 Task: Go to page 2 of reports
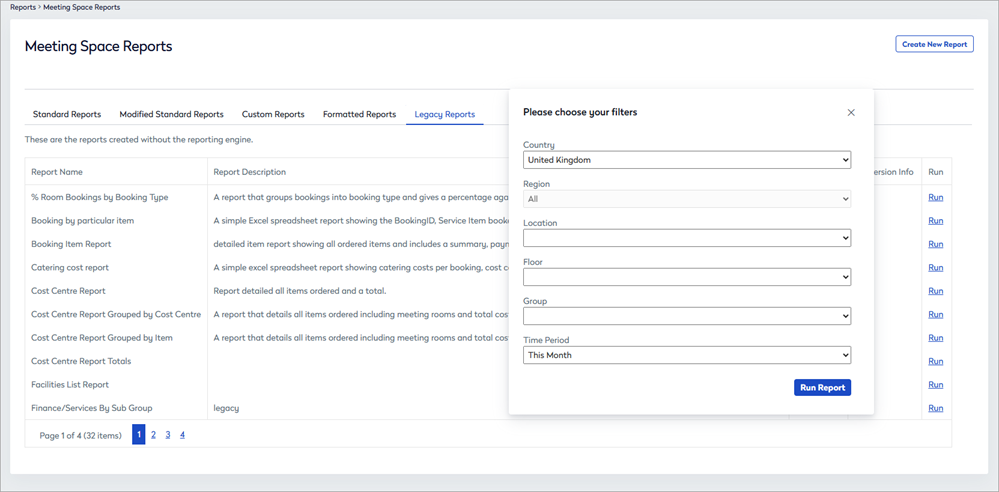click(153, 435)
